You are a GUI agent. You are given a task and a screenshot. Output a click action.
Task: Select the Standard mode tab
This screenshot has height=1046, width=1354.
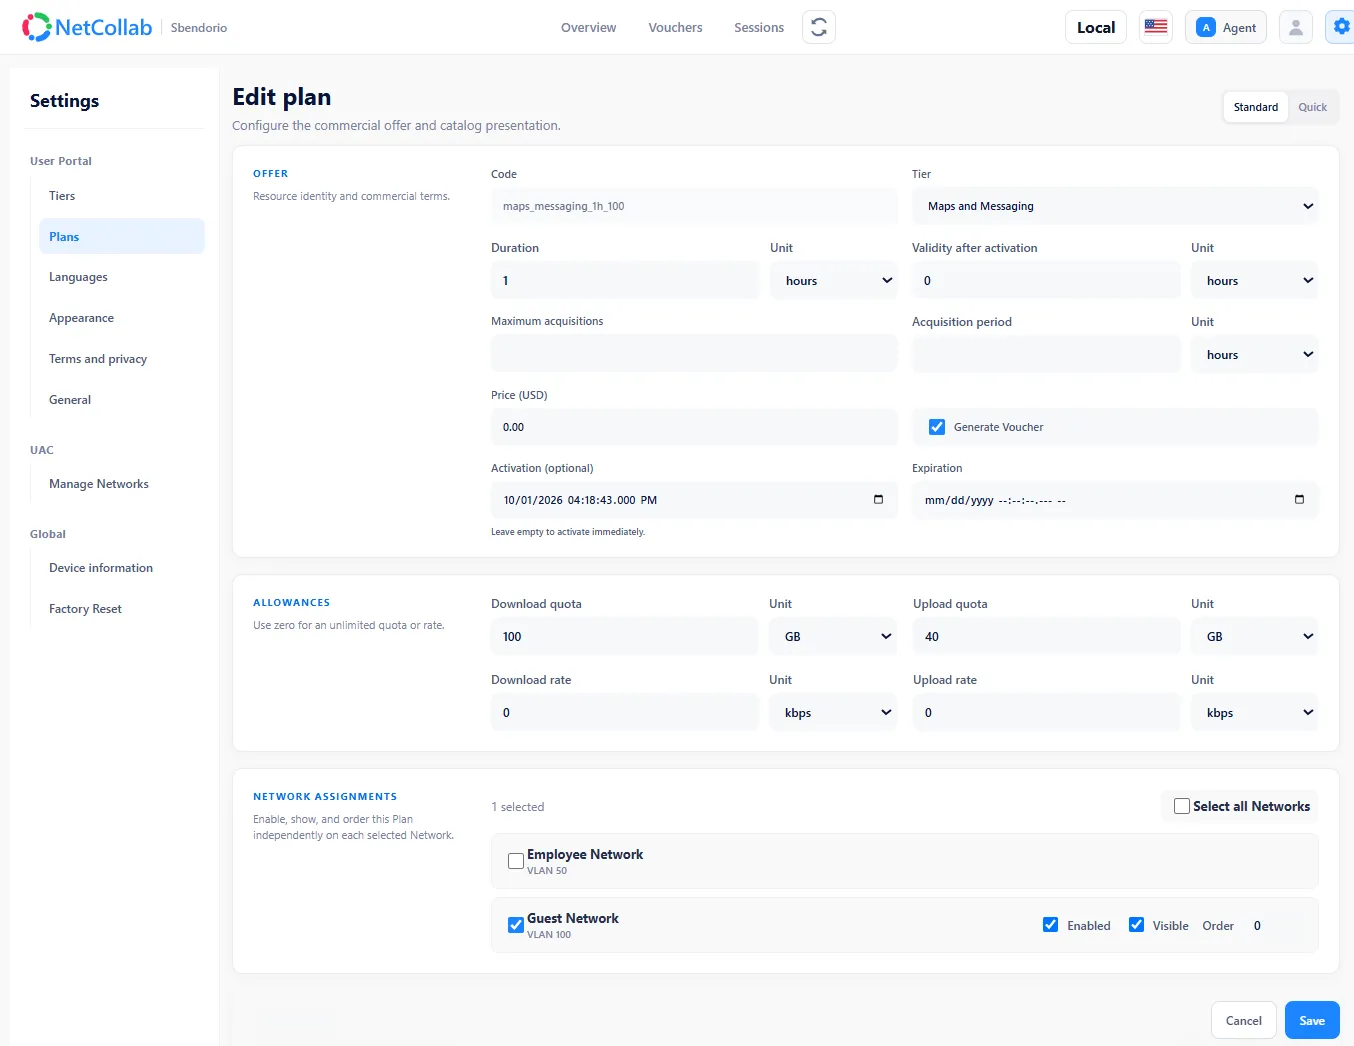click(1255, 107)
